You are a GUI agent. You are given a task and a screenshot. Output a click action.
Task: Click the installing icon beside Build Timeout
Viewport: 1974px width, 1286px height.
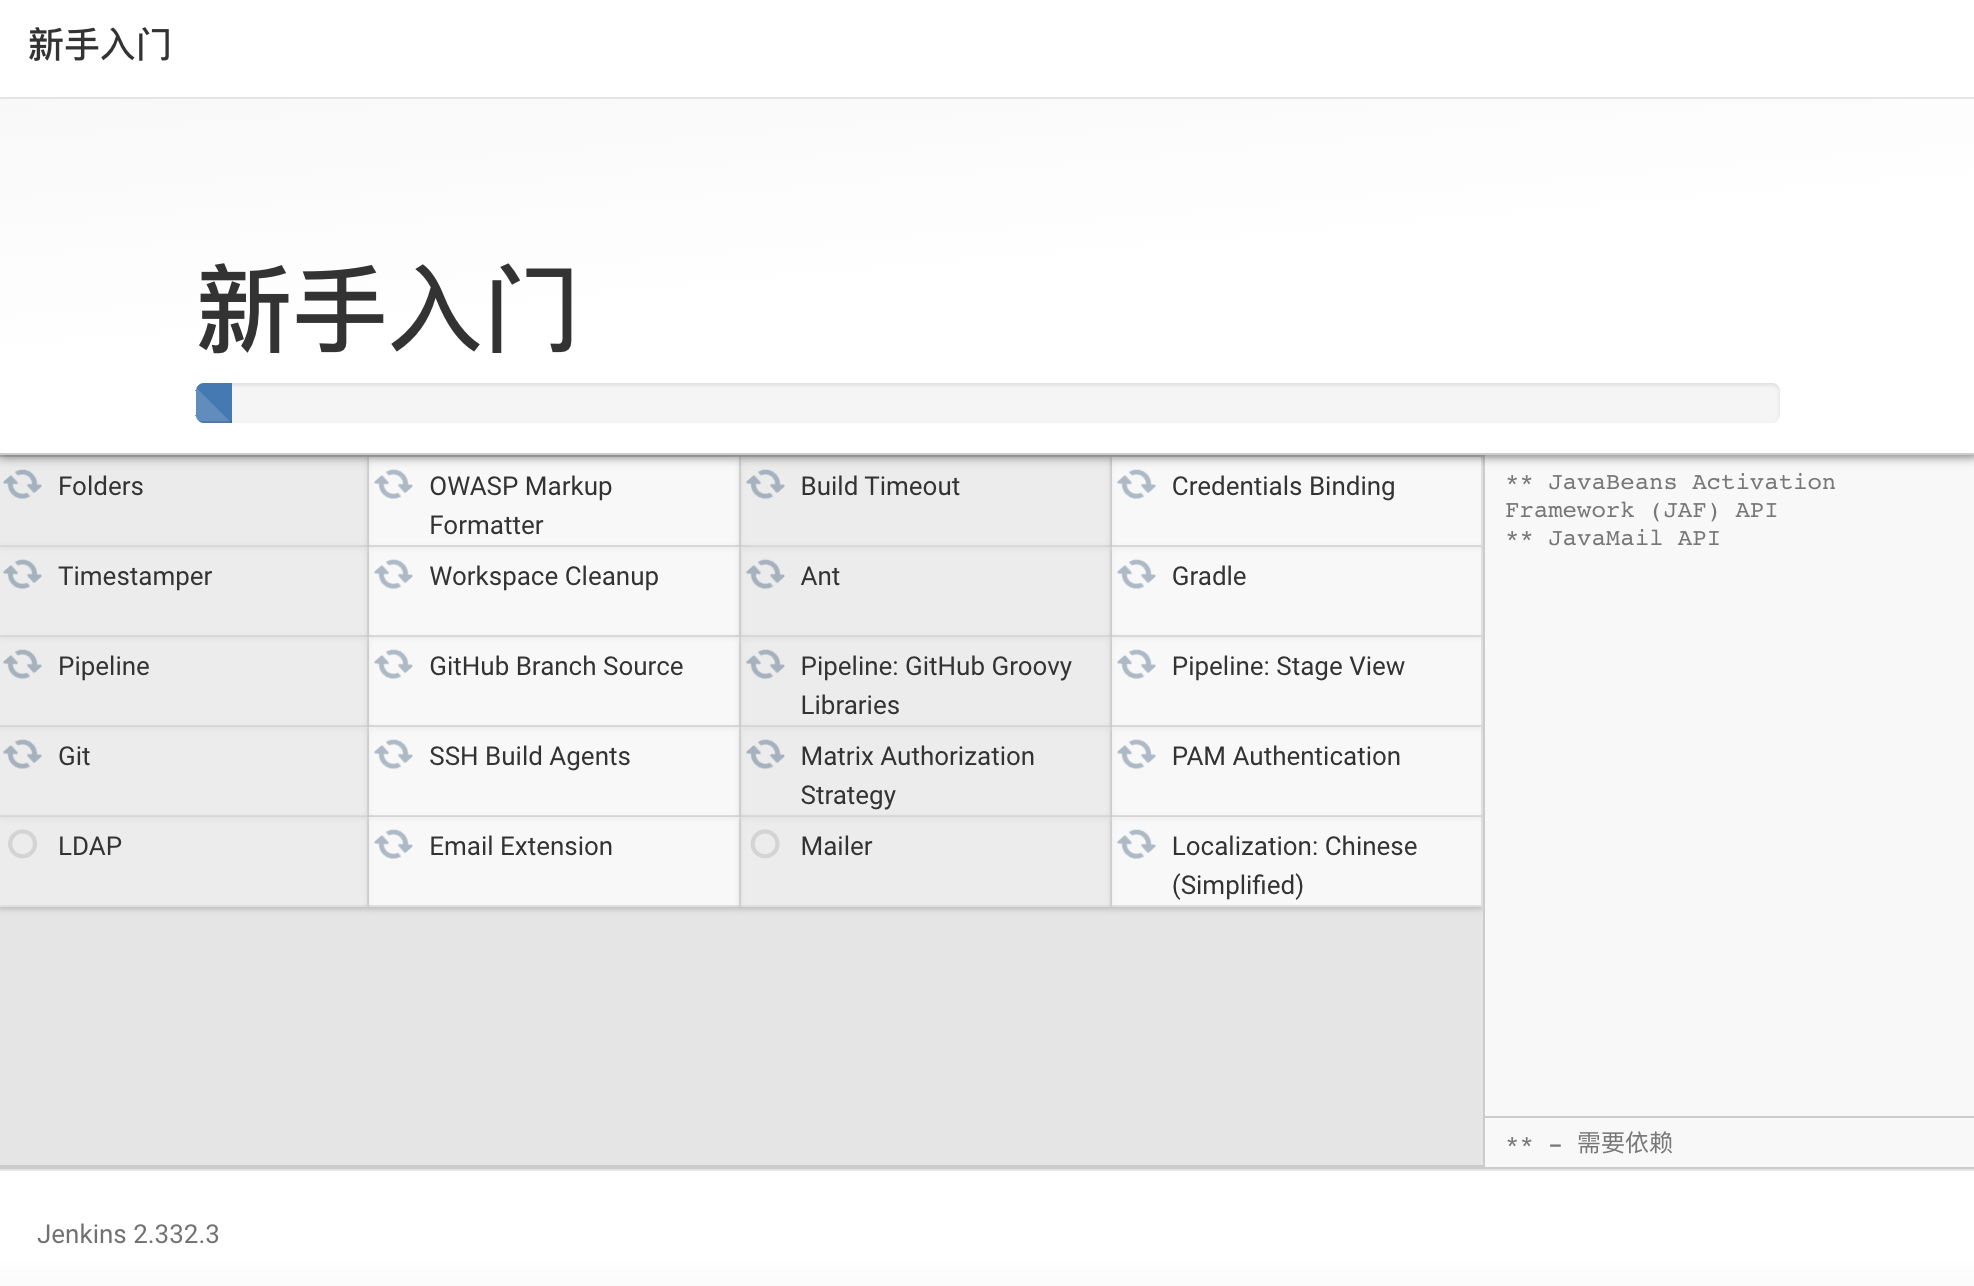coord(765,485)
